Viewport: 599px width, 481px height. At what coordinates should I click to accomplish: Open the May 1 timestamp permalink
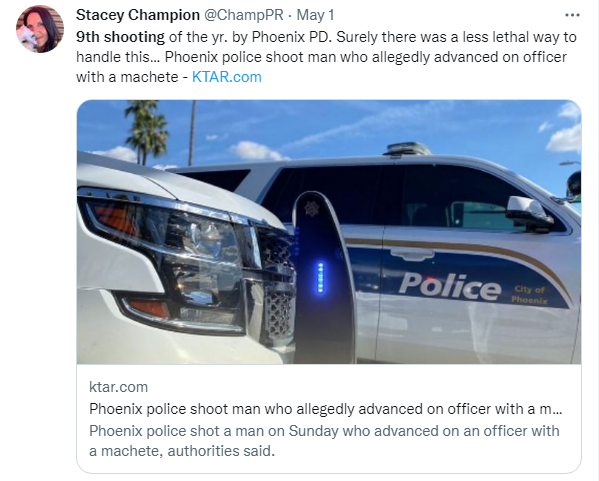tap(315, 15)
